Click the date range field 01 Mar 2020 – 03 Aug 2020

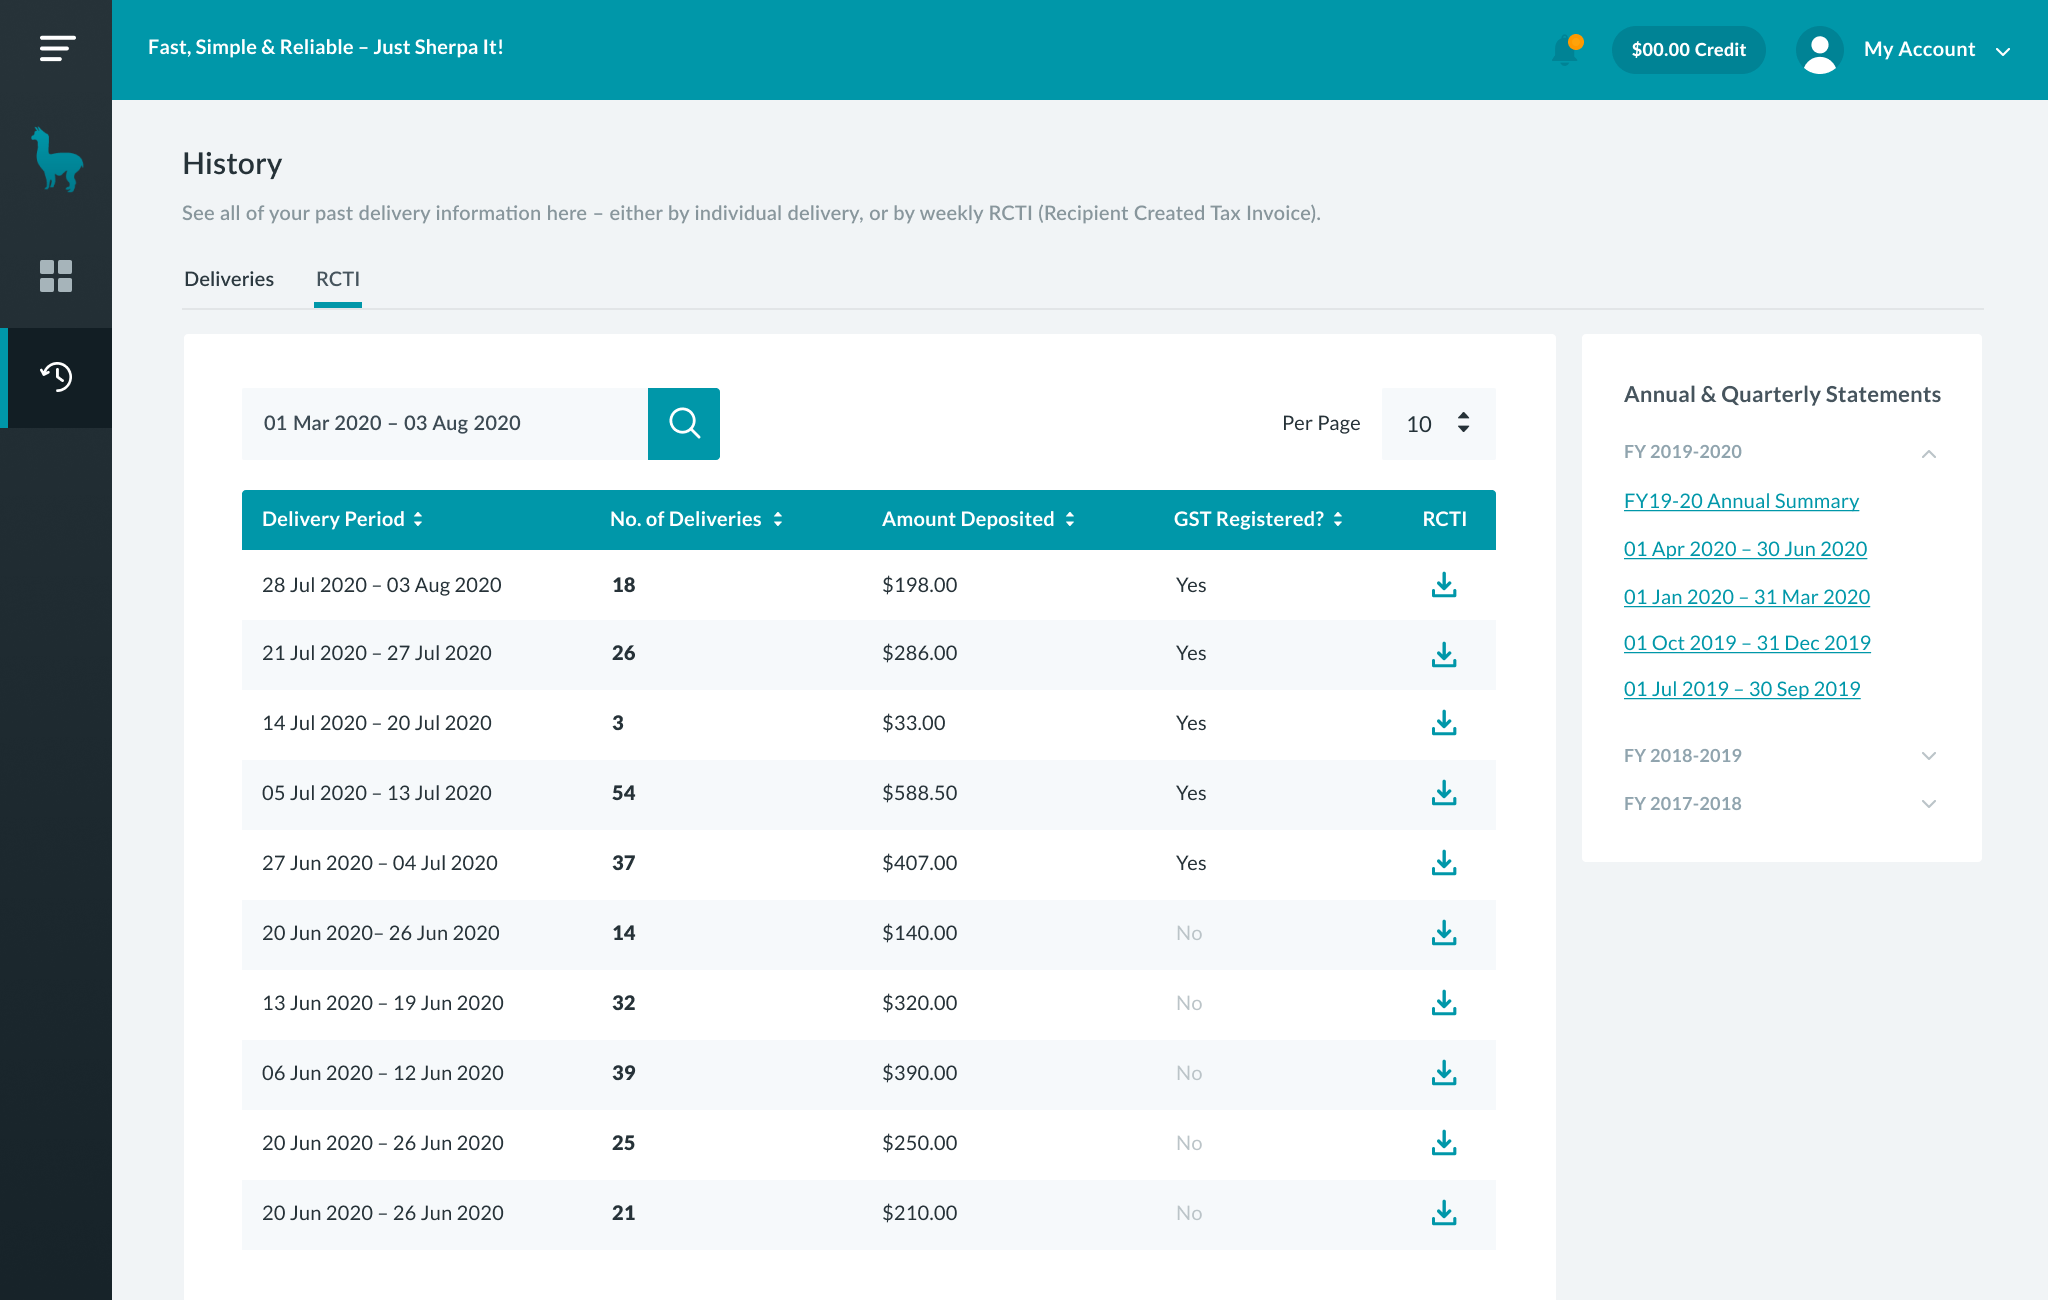(445, 424)
